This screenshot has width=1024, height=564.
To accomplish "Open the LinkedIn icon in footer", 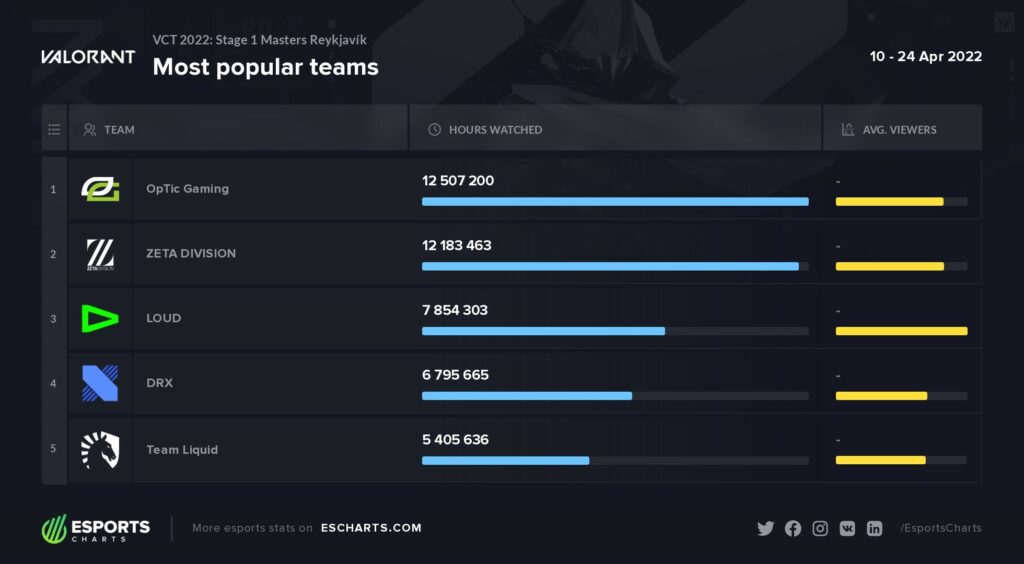I will point(874,529).
